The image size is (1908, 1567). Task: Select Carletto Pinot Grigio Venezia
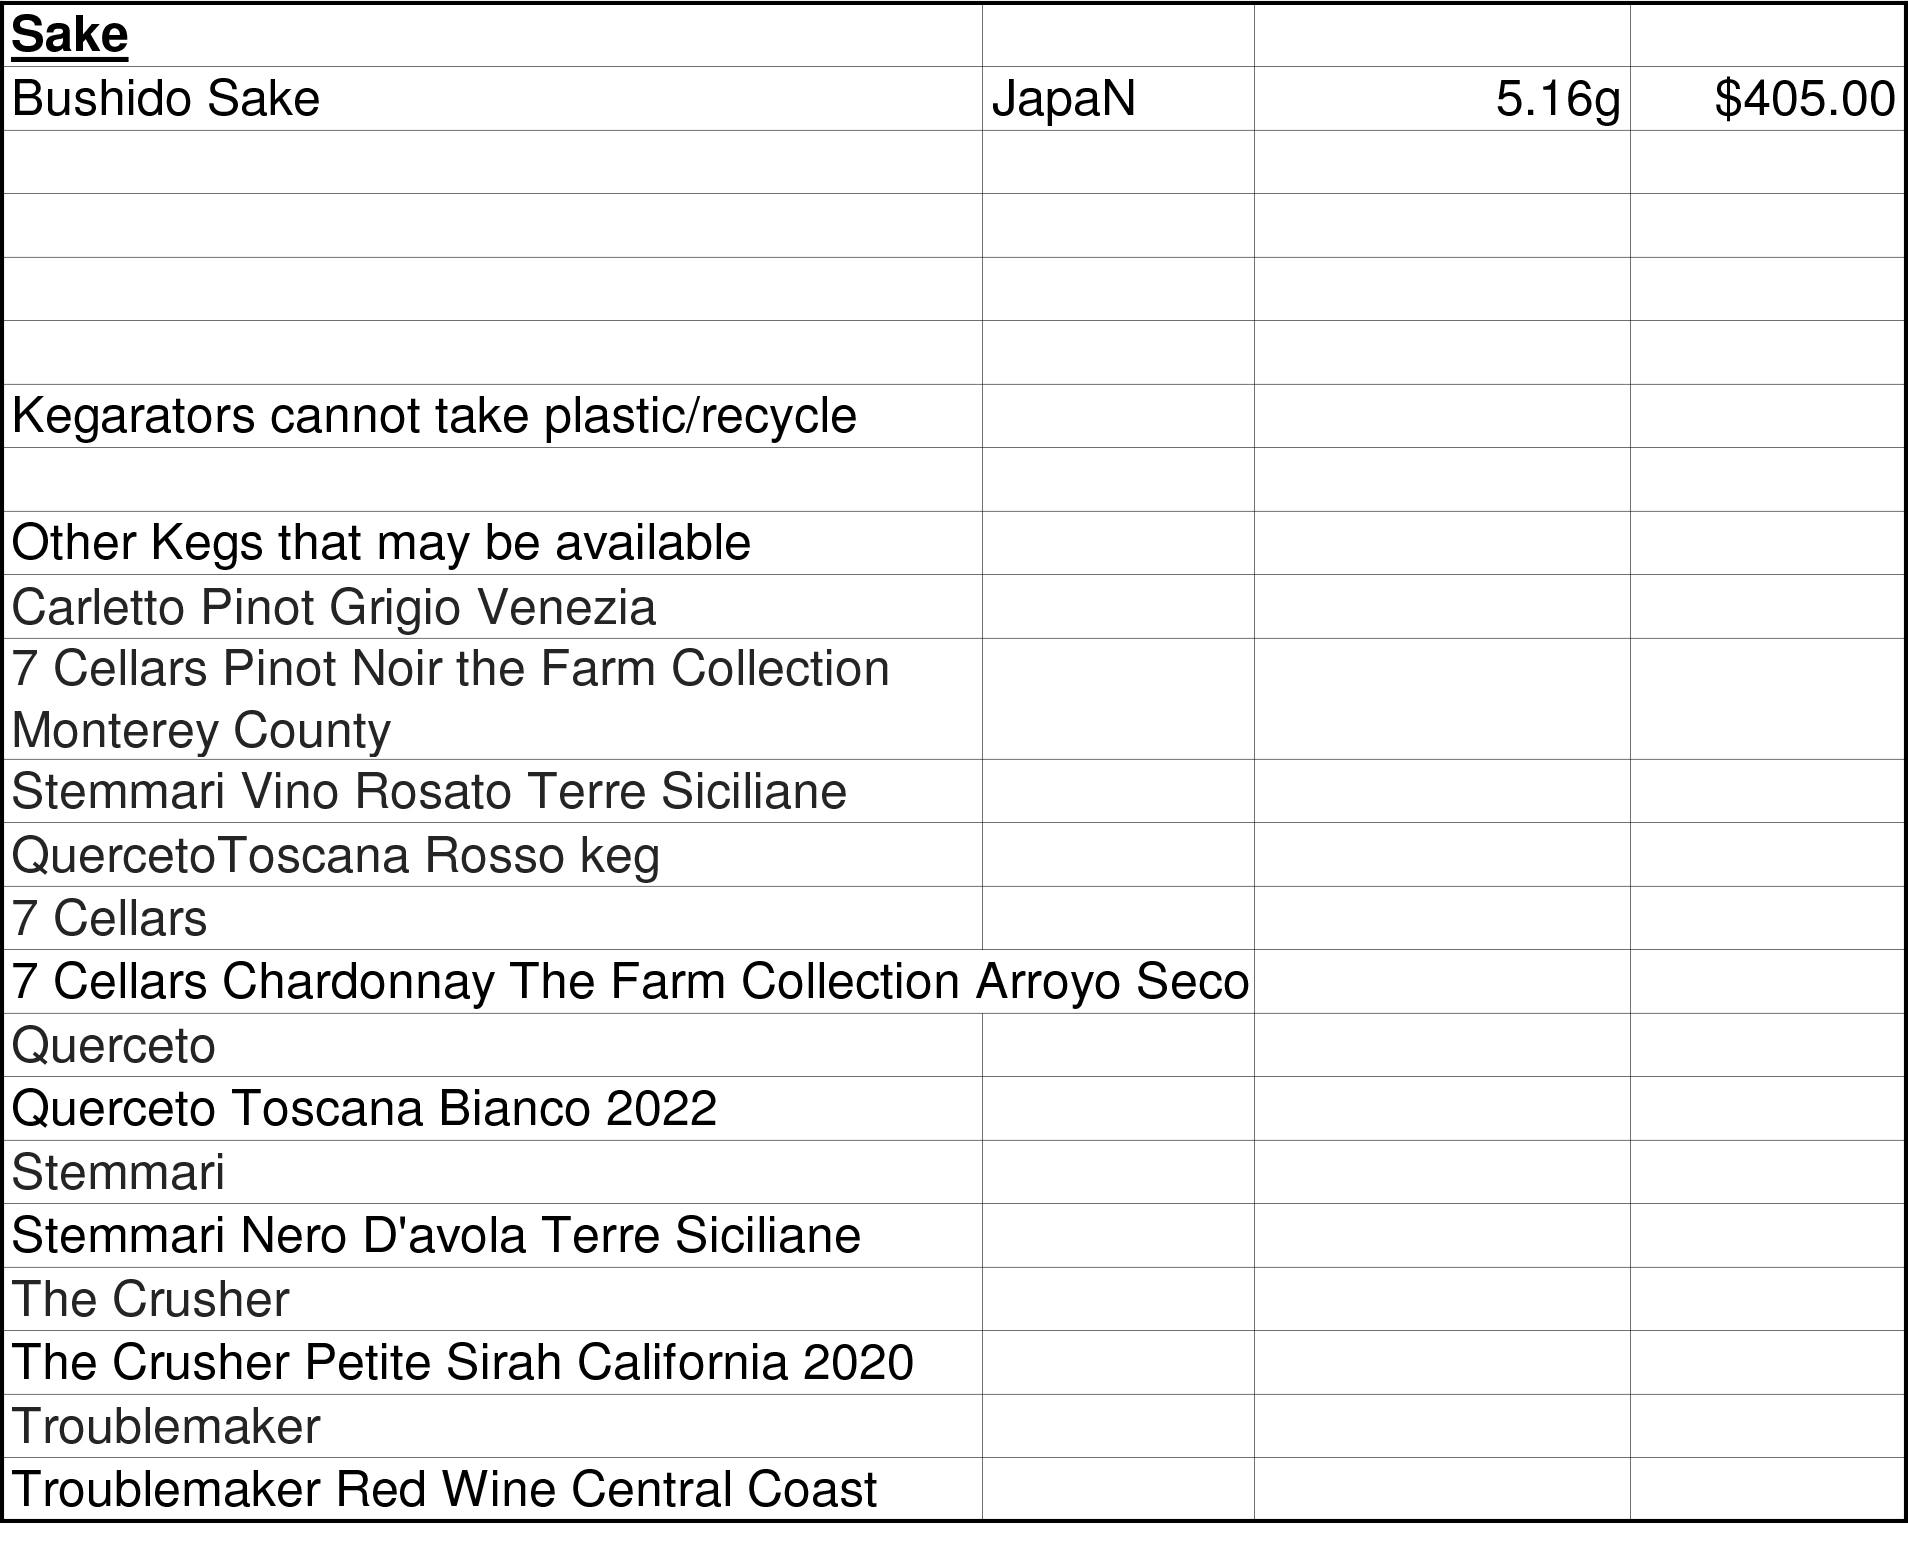point(334,607)
